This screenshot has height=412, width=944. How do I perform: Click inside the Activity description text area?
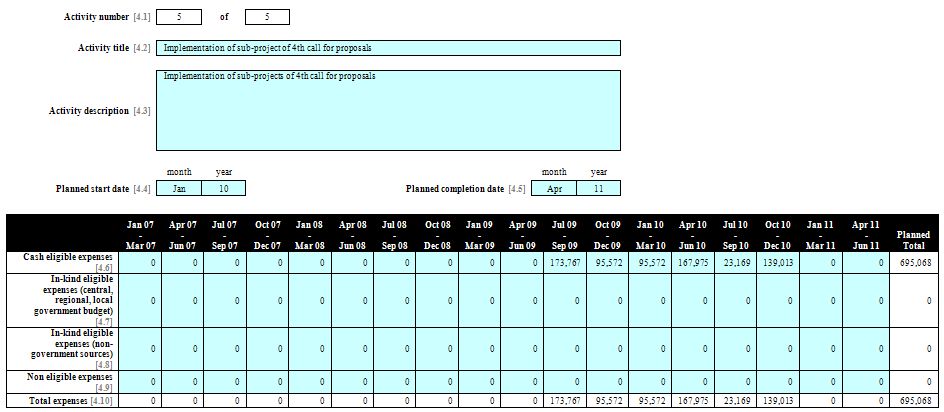tap(388, 110)
